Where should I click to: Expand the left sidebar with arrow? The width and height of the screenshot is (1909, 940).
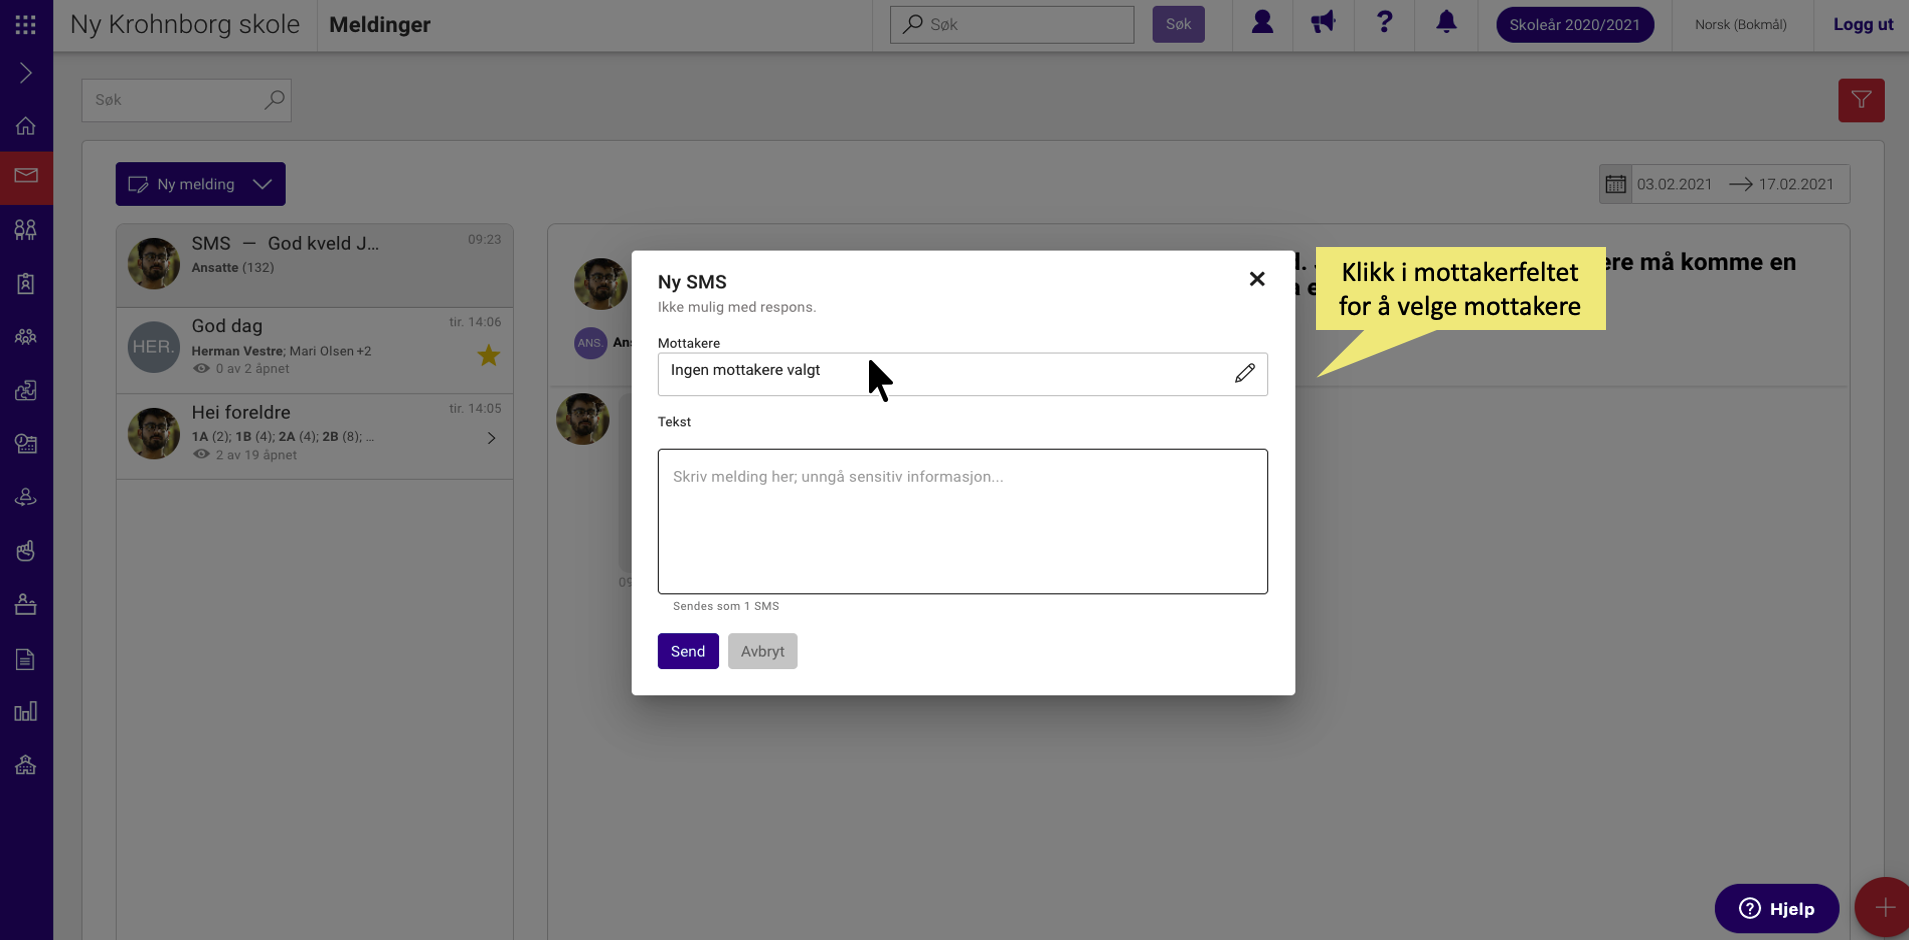pyautogui.click(x=26, y=73)
